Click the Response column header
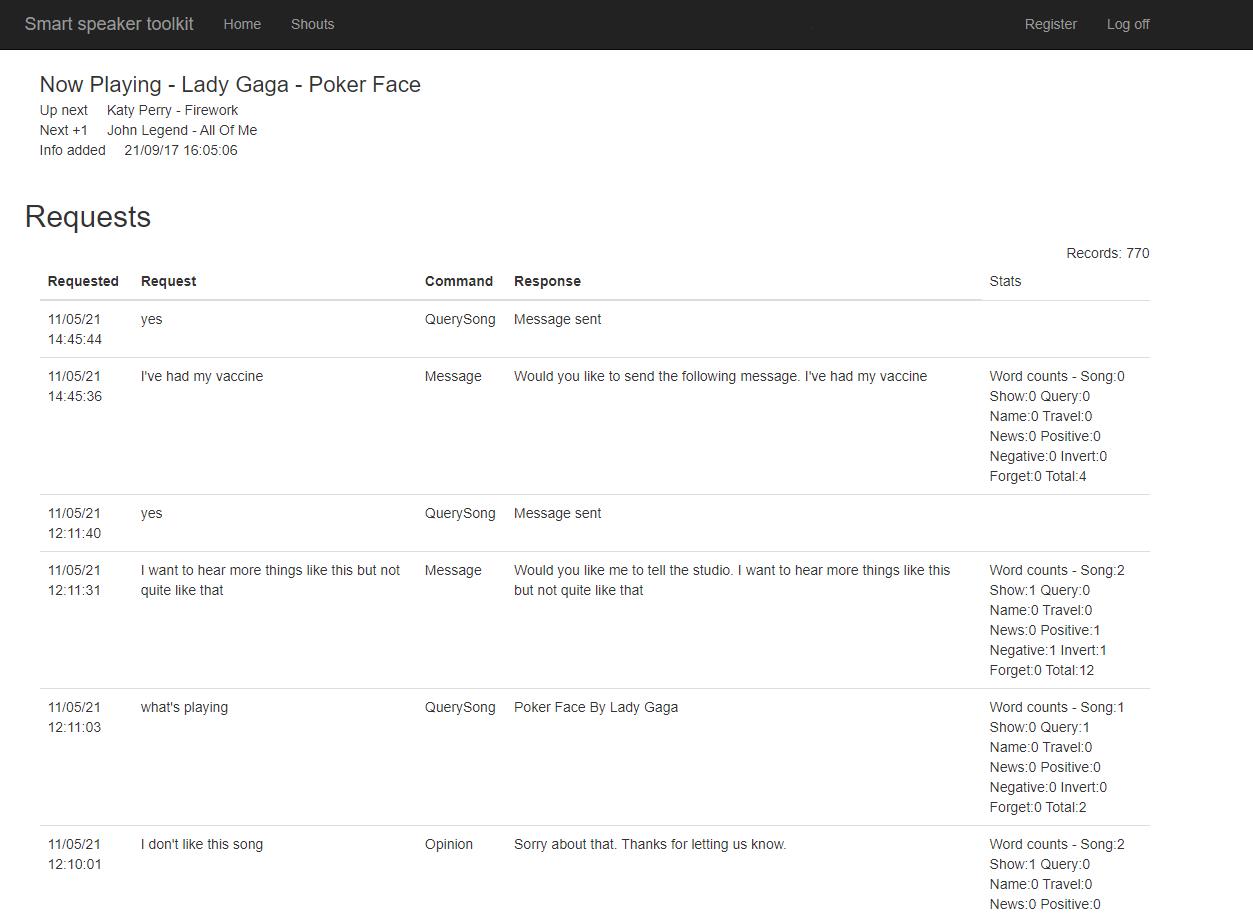The width and height of the screenshot is (1253, 918). coord(547,281)
